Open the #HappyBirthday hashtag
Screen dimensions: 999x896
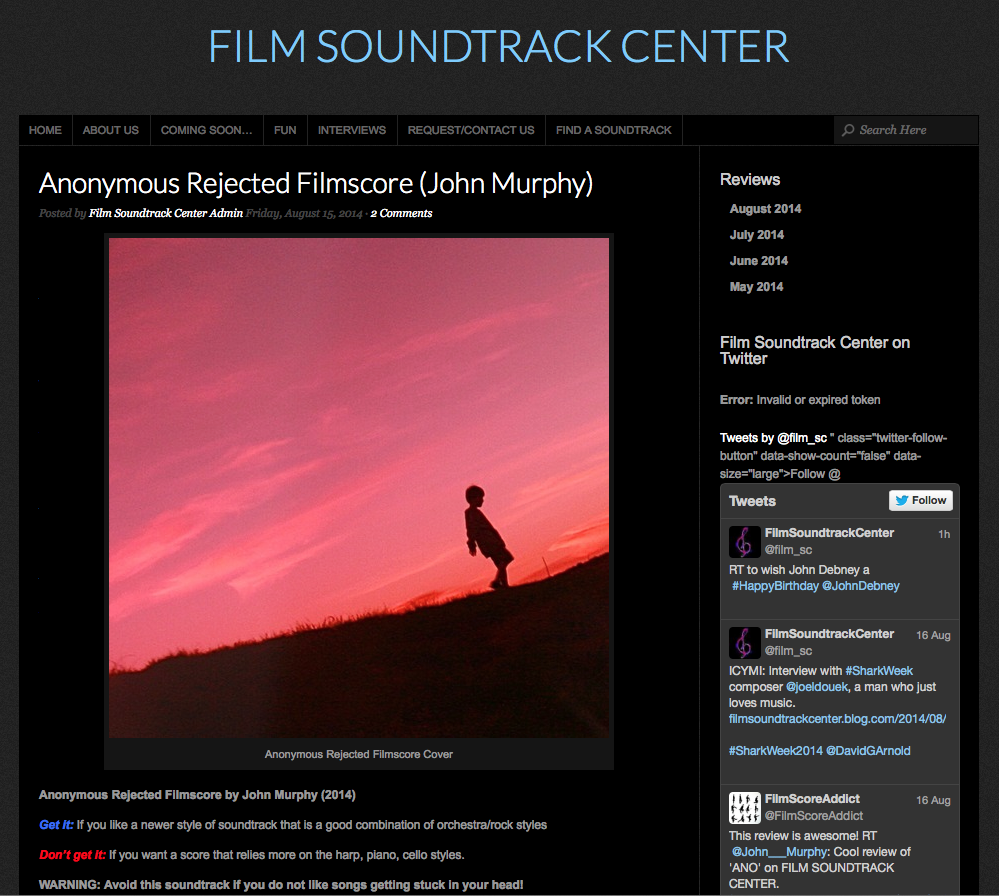point(775,586)
